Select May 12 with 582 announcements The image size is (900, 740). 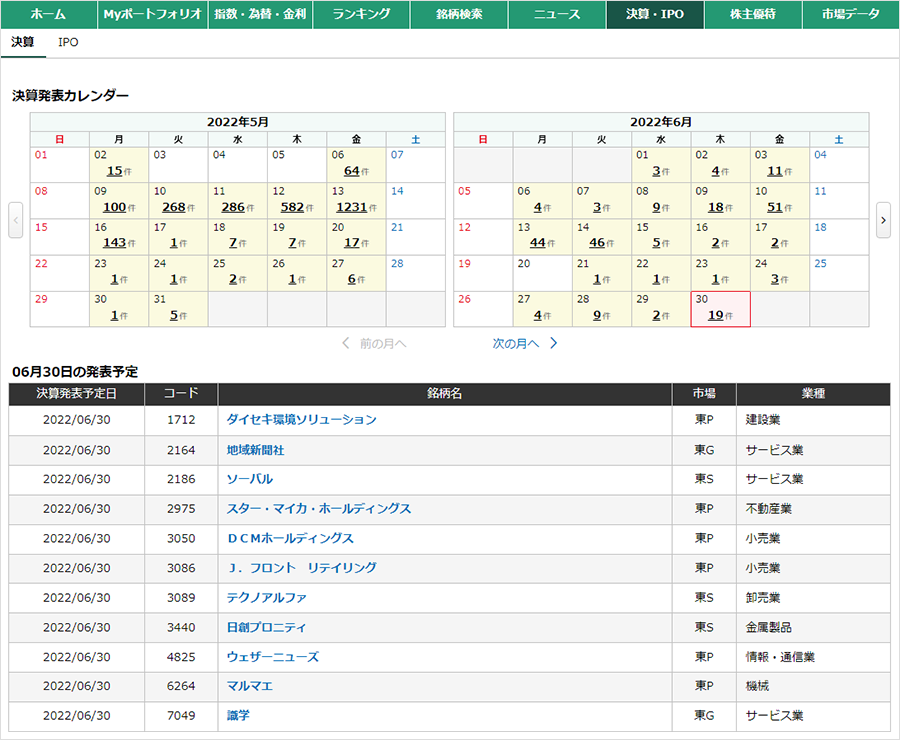(x=292, y=207)
